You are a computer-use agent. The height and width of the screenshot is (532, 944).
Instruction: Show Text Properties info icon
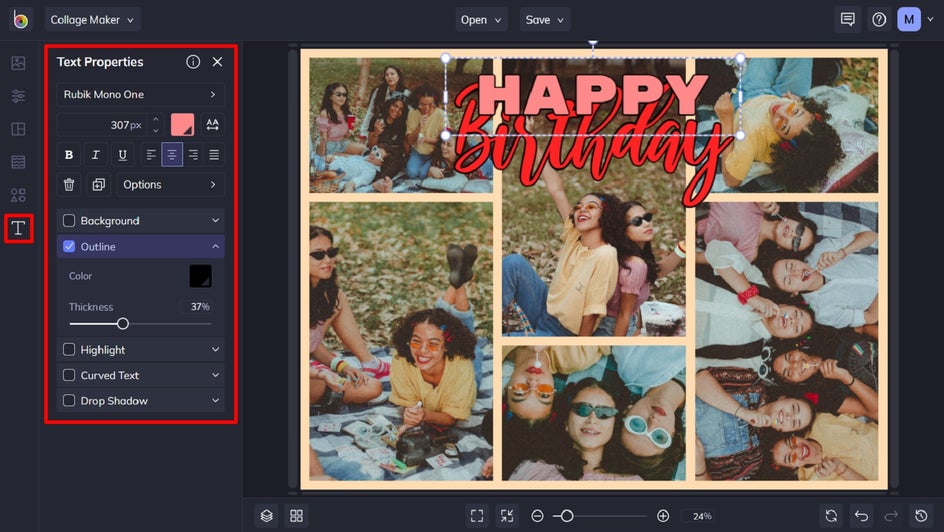click(193, 61)
